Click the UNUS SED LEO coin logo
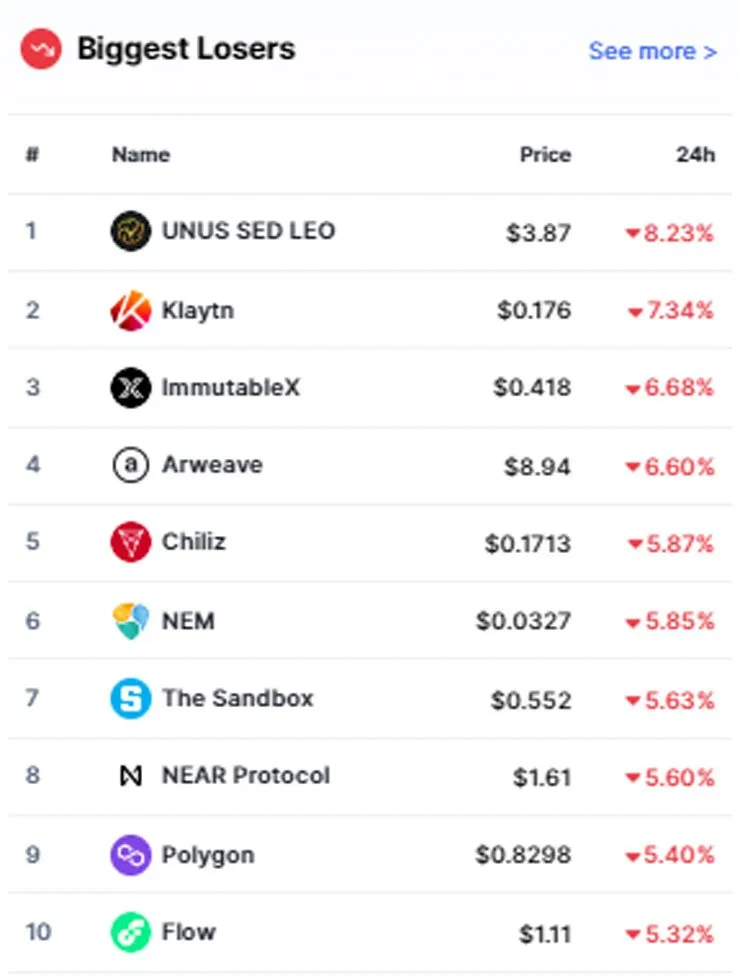The width and height of the screenshot is (740, 976). [x=131, y=231]
